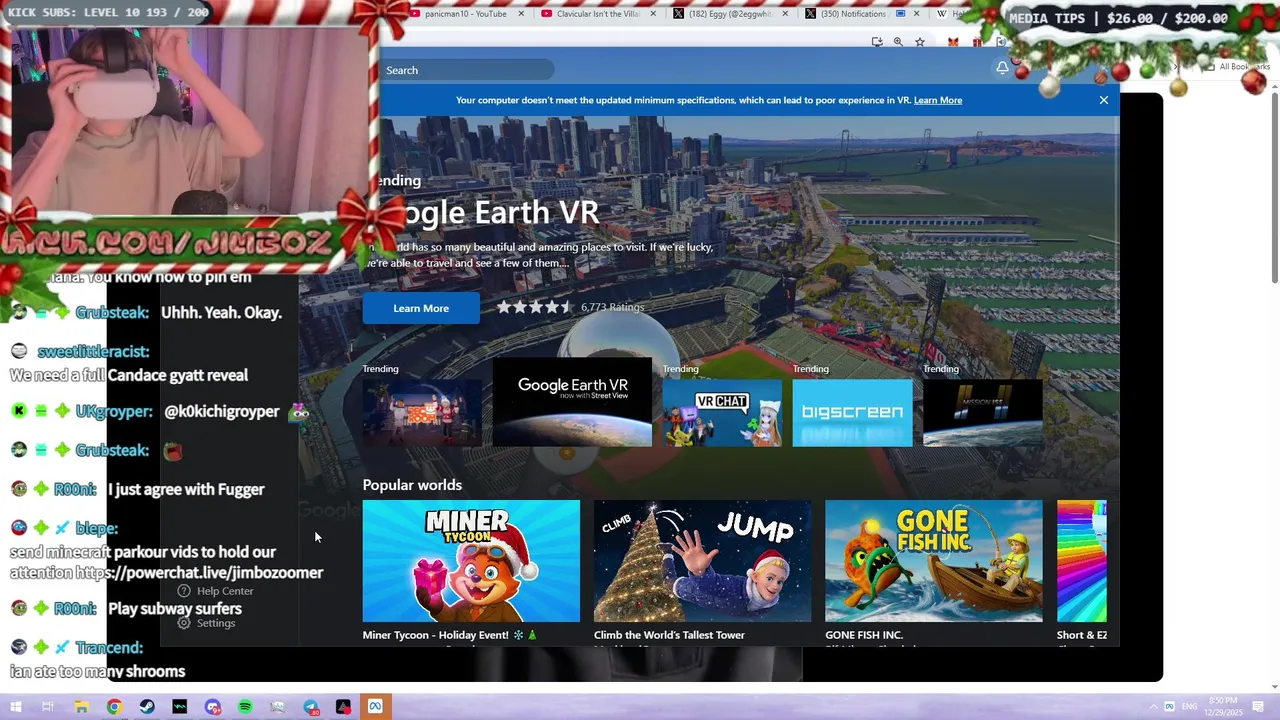Close the (182) Eggy tab

pyautogui.click(x=786, y=14)
